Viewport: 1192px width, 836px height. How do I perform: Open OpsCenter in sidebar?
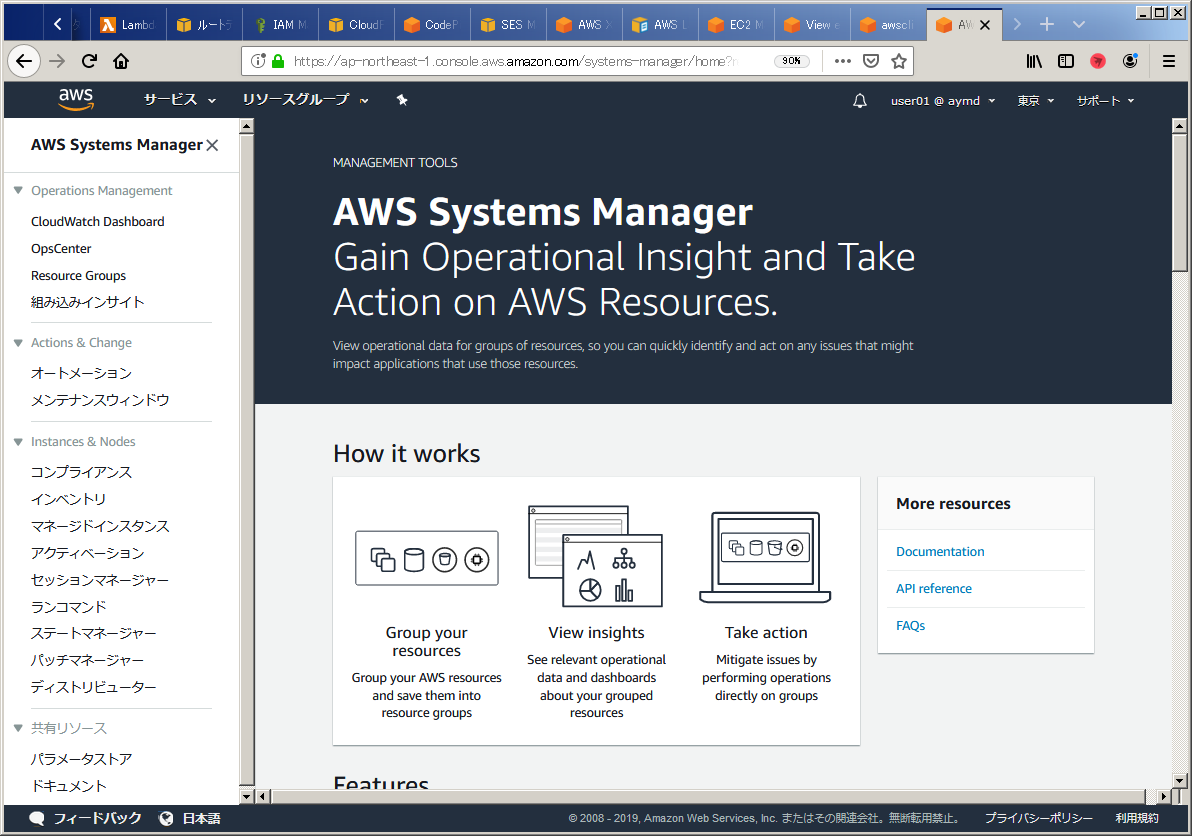pos(61,249)
